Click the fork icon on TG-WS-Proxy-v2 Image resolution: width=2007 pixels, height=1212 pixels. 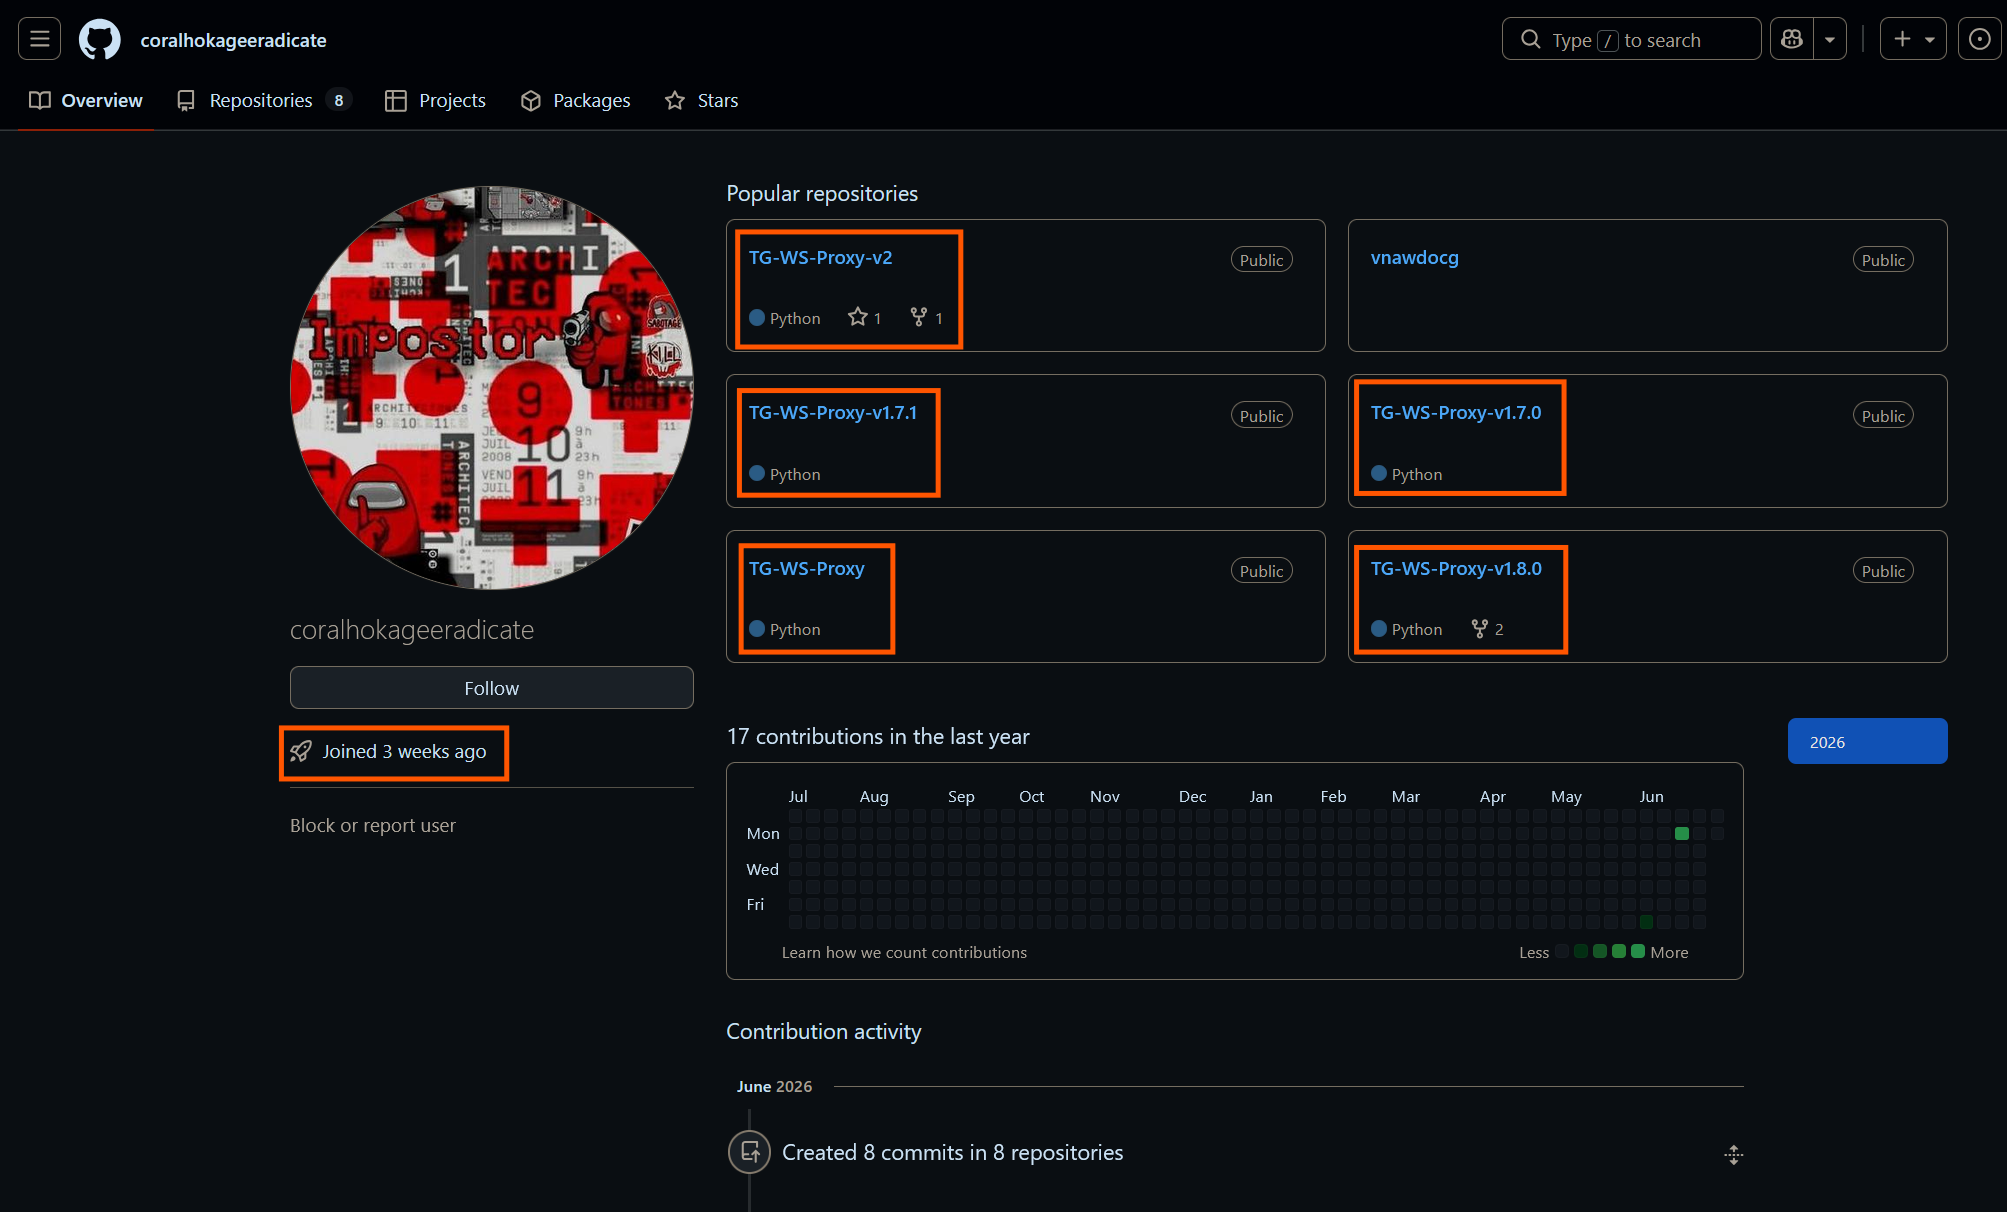tap(918, 317)
